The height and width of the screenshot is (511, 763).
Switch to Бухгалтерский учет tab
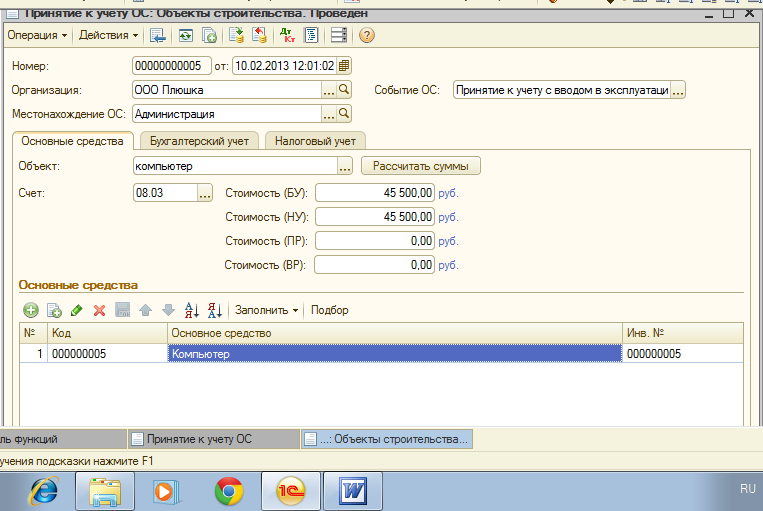point(199,141)
